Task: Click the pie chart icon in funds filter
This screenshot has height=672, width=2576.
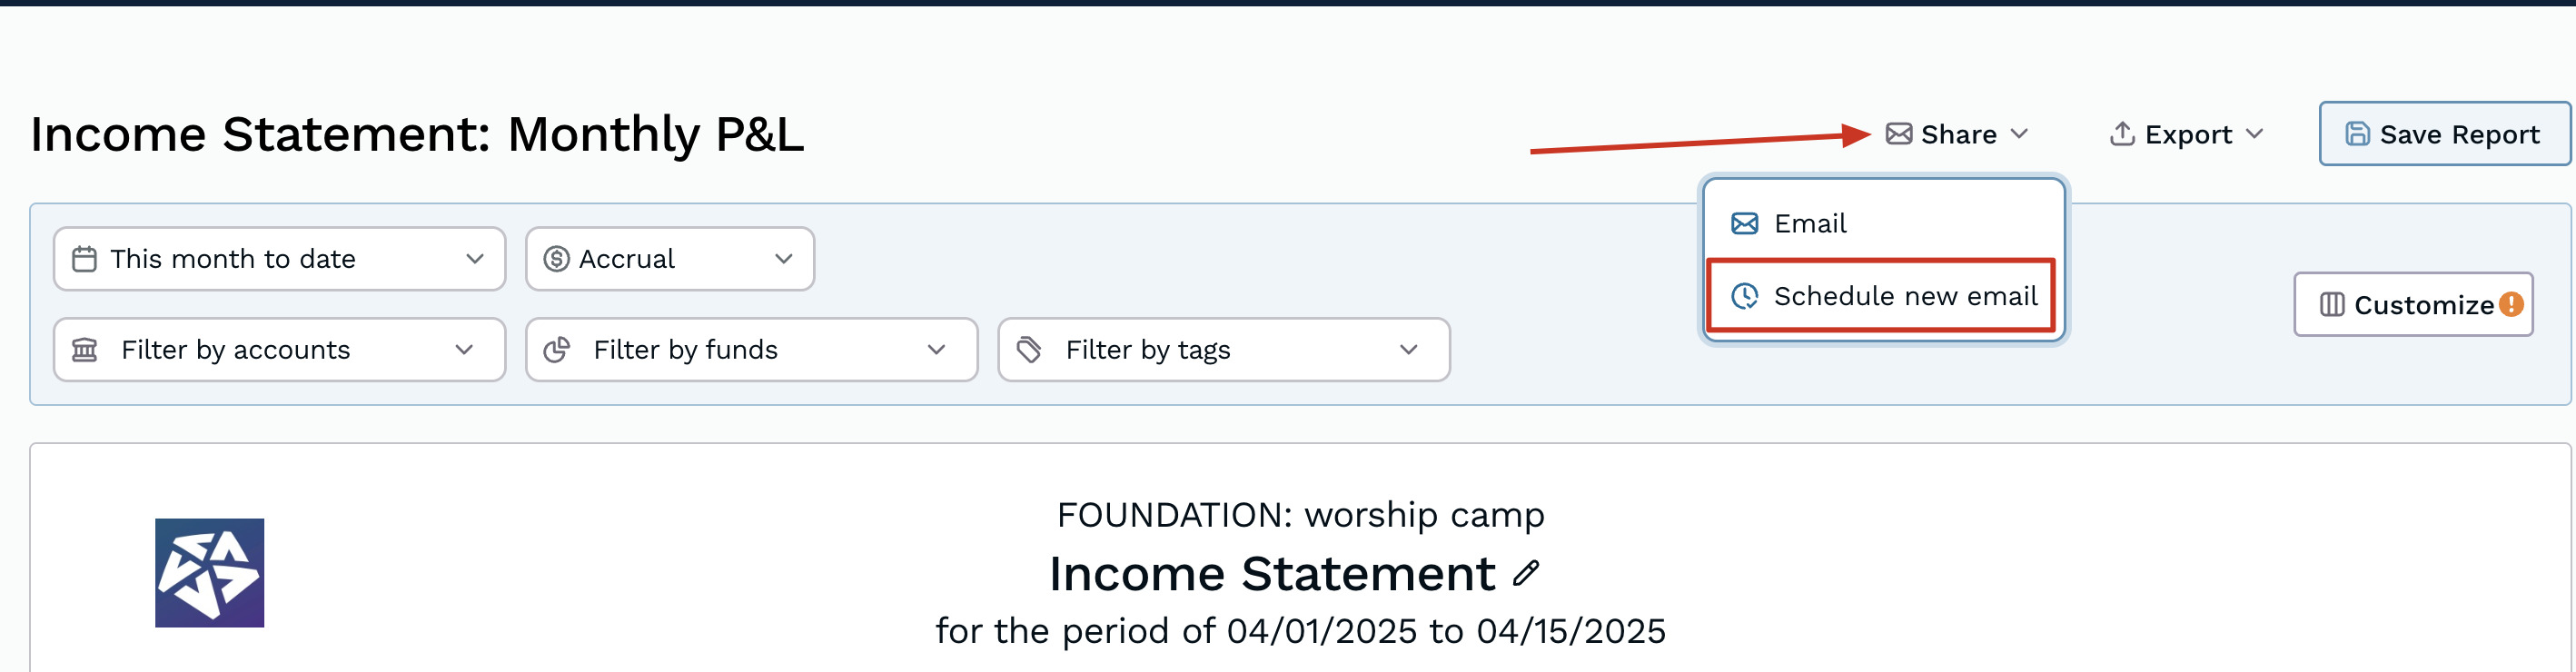Action: click(x=556, y=350)
